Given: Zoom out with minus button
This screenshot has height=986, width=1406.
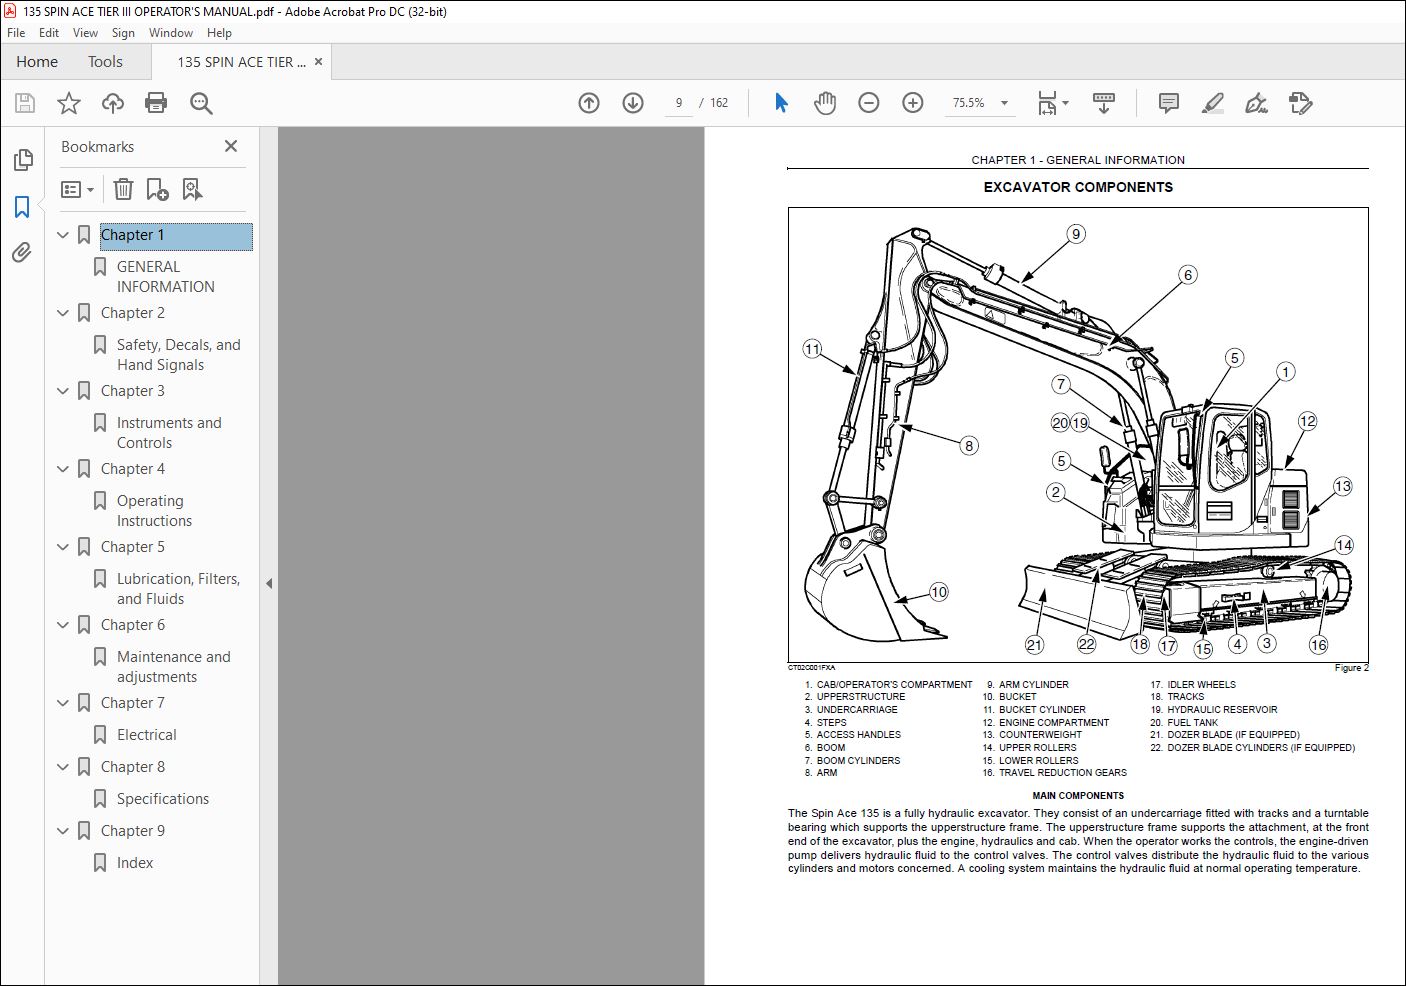Looking at the screenshot, I should [869, 103].
